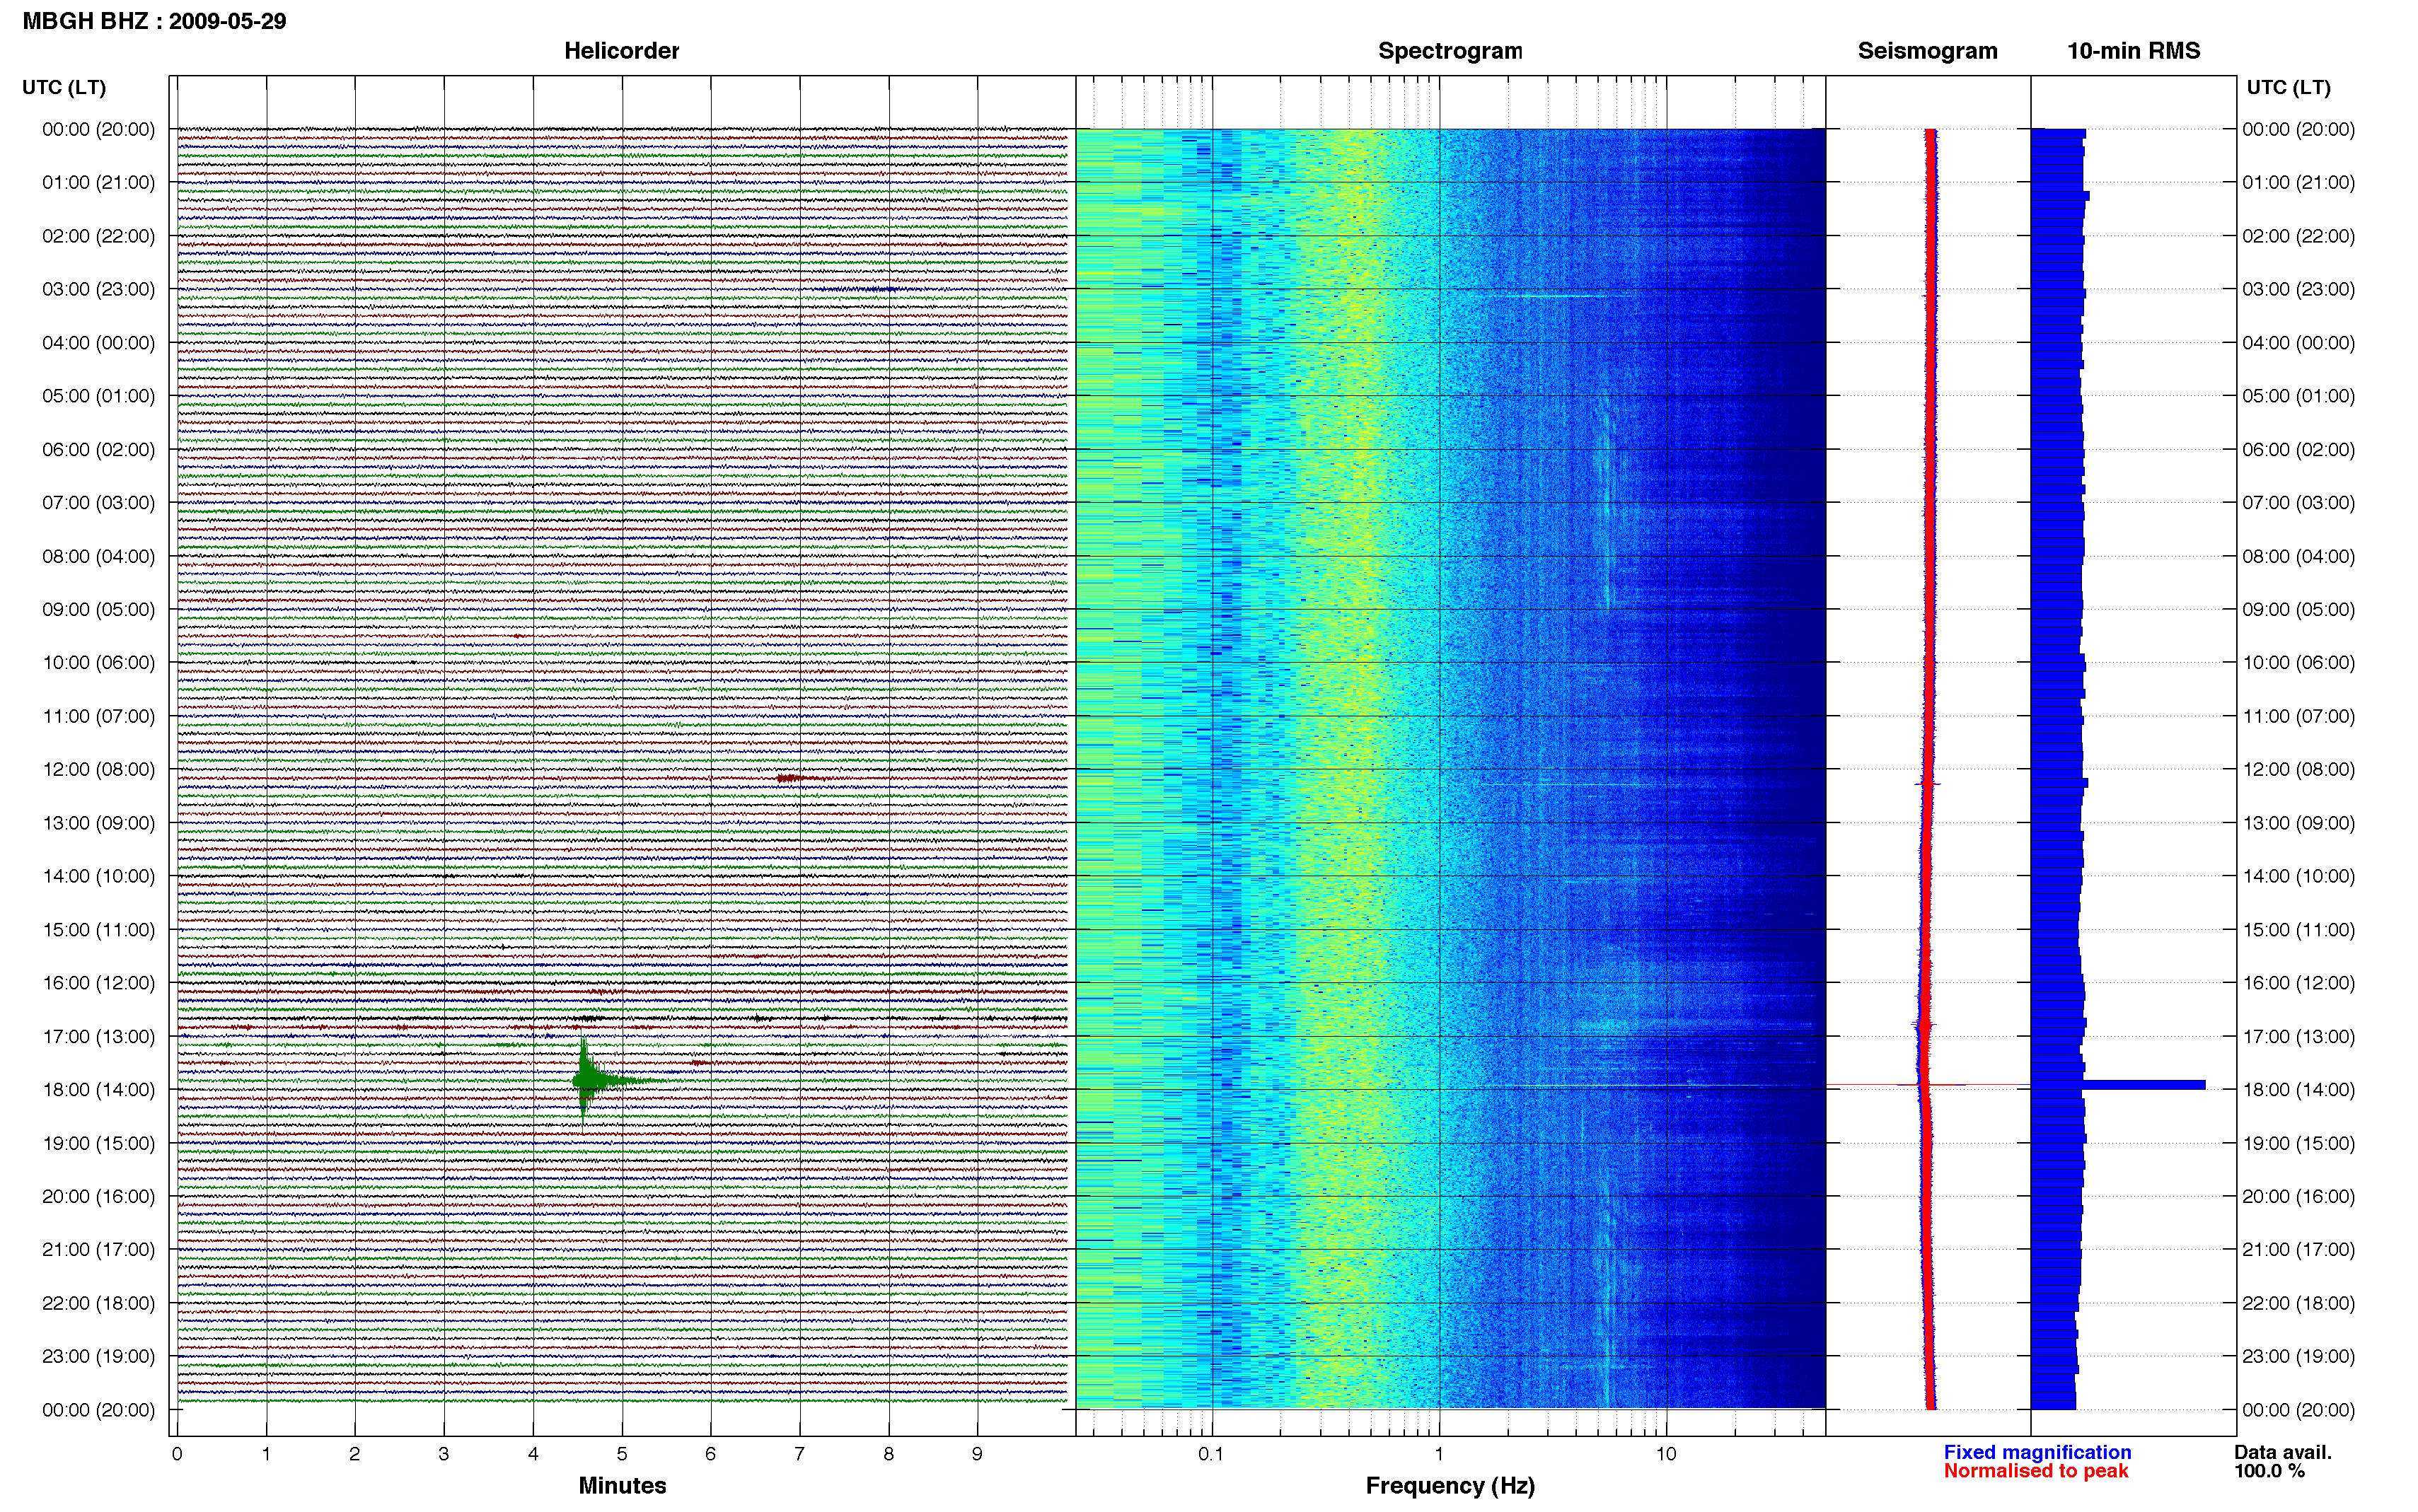Click 05:00 (01:00) on the left time axis
2418x1512 pixels.
(99, 396)
